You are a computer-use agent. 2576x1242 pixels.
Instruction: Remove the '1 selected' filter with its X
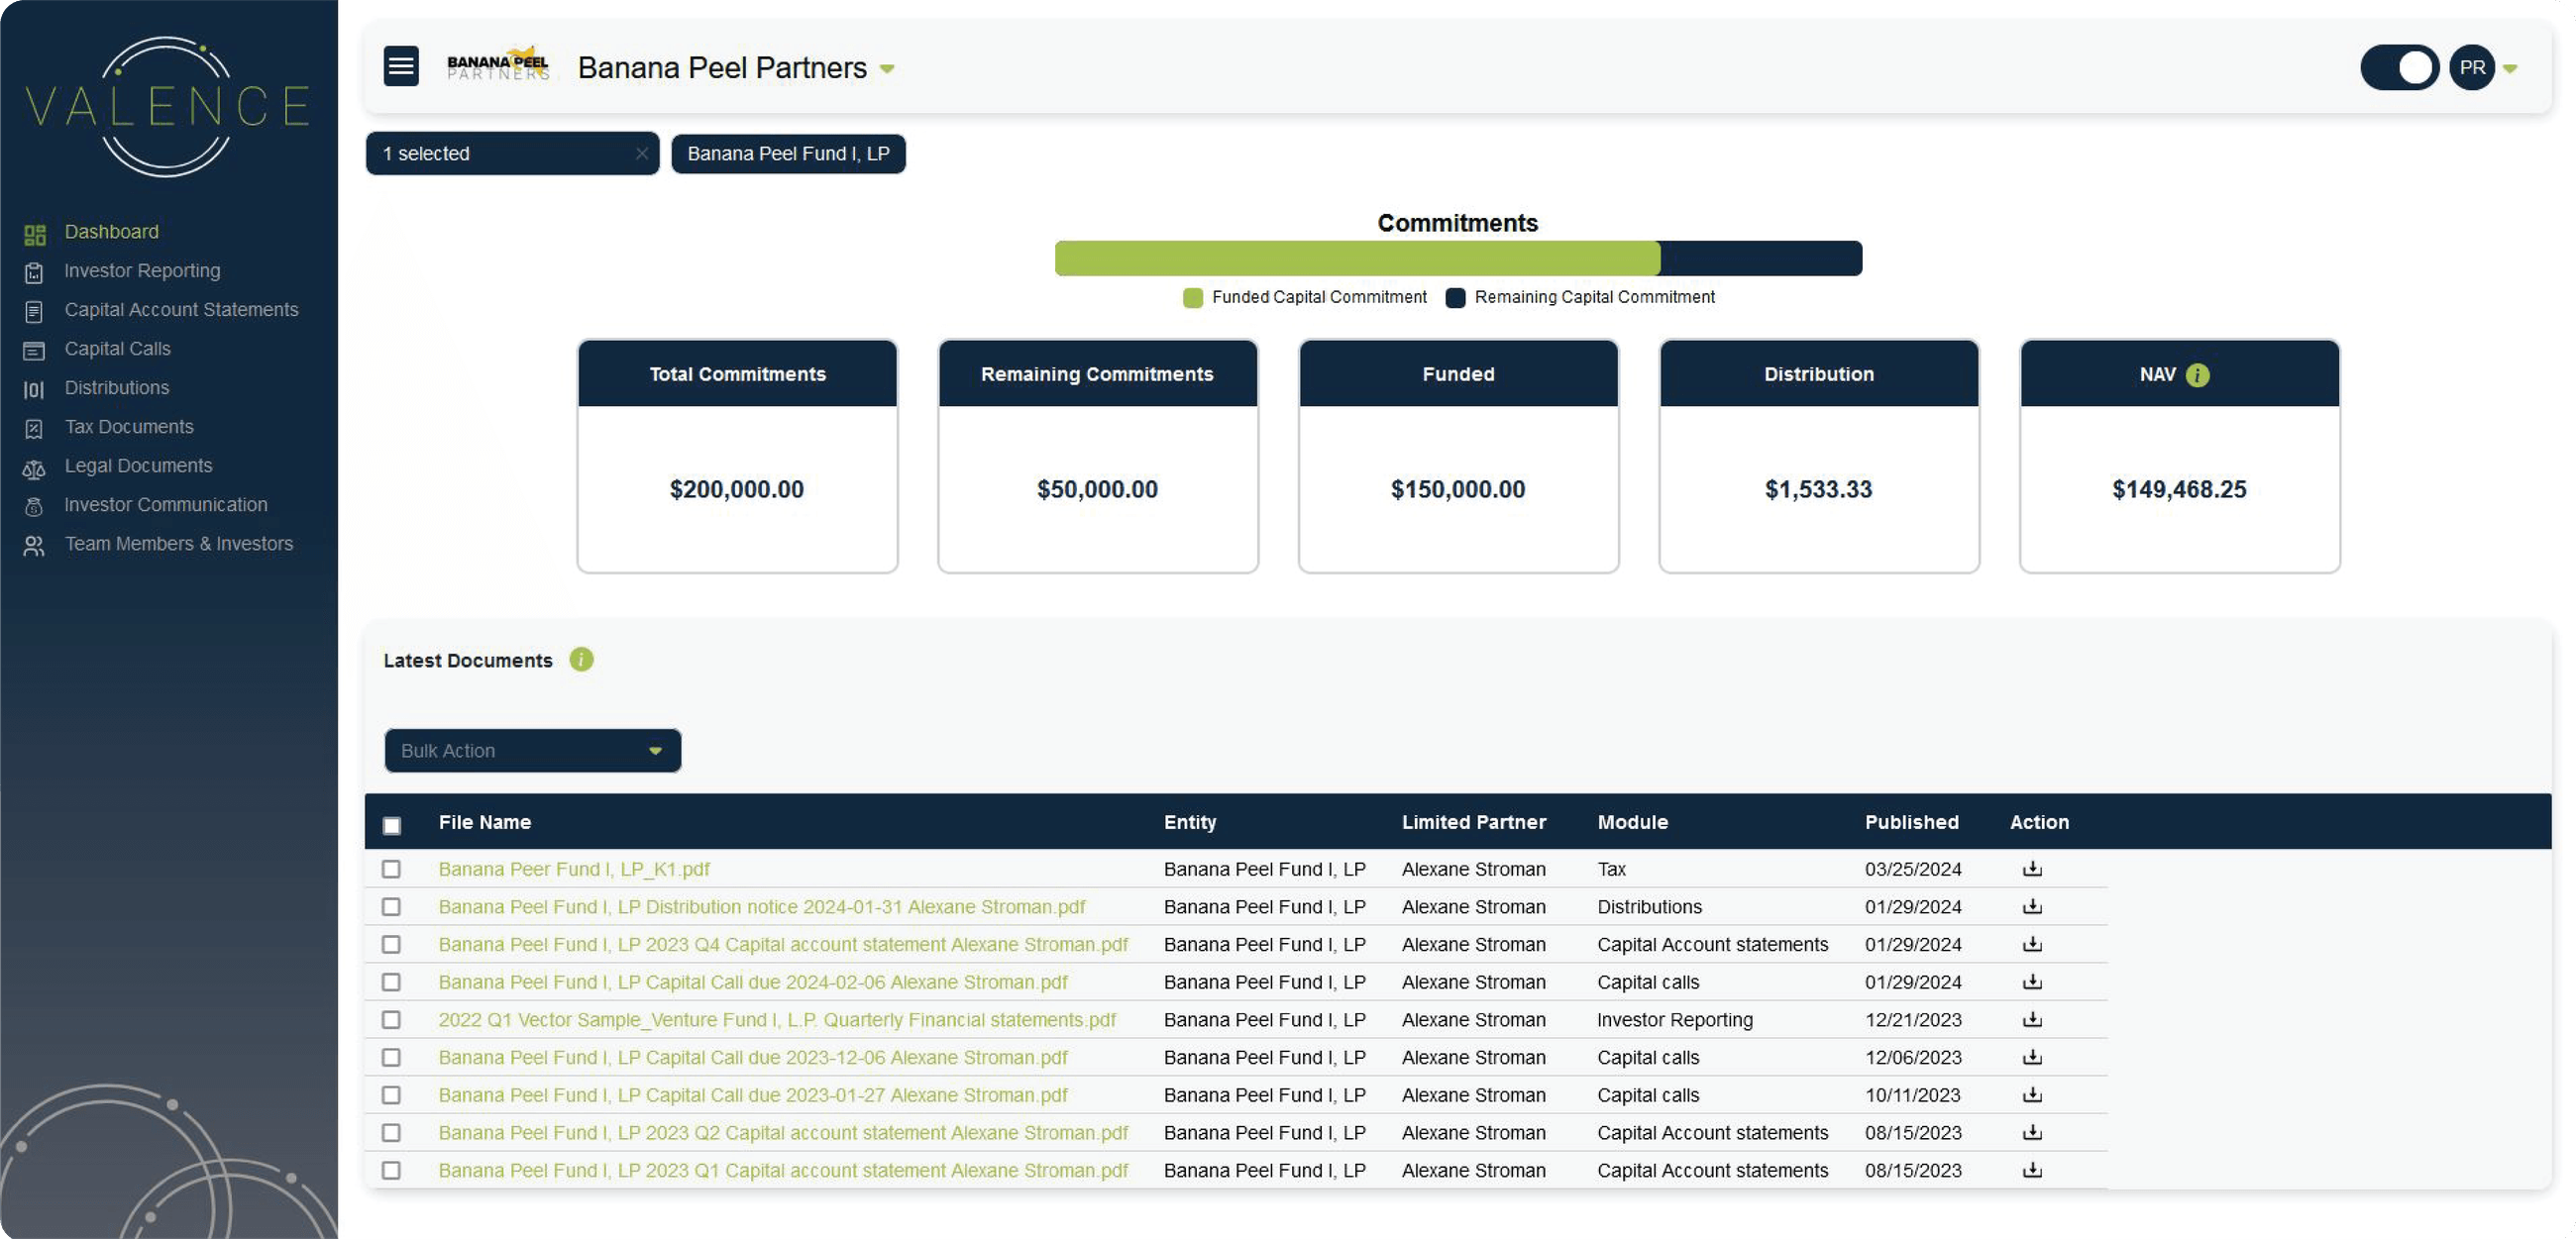pos(643,153)
